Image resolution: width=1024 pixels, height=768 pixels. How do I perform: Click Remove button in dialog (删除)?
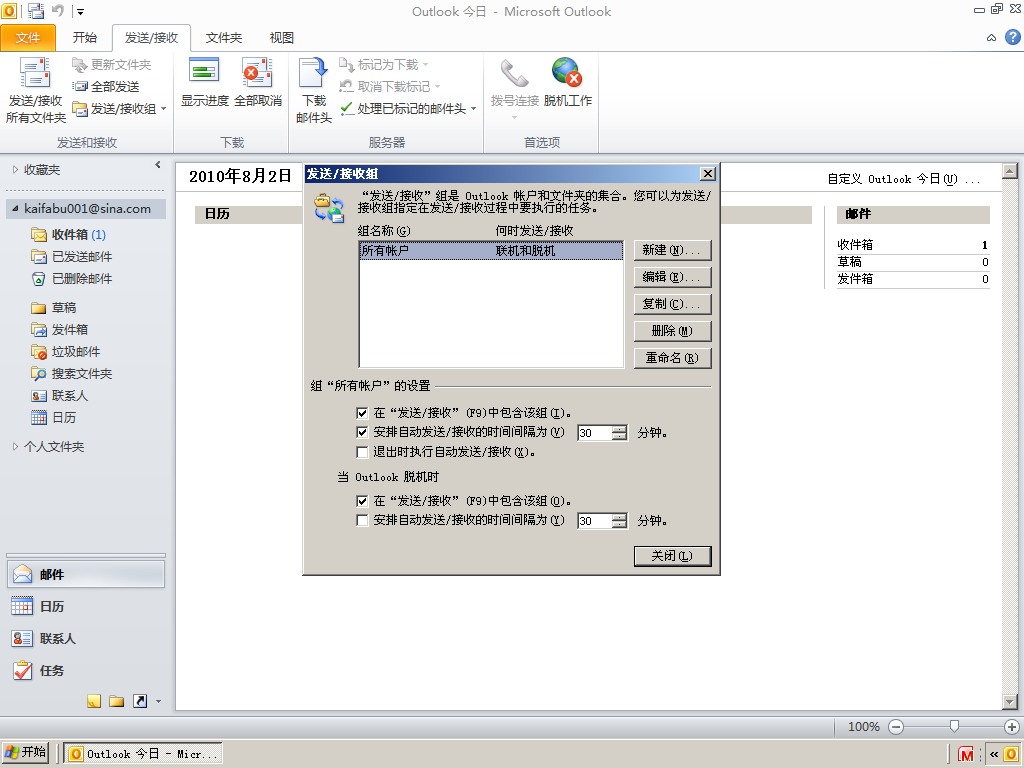click(672, 331)
